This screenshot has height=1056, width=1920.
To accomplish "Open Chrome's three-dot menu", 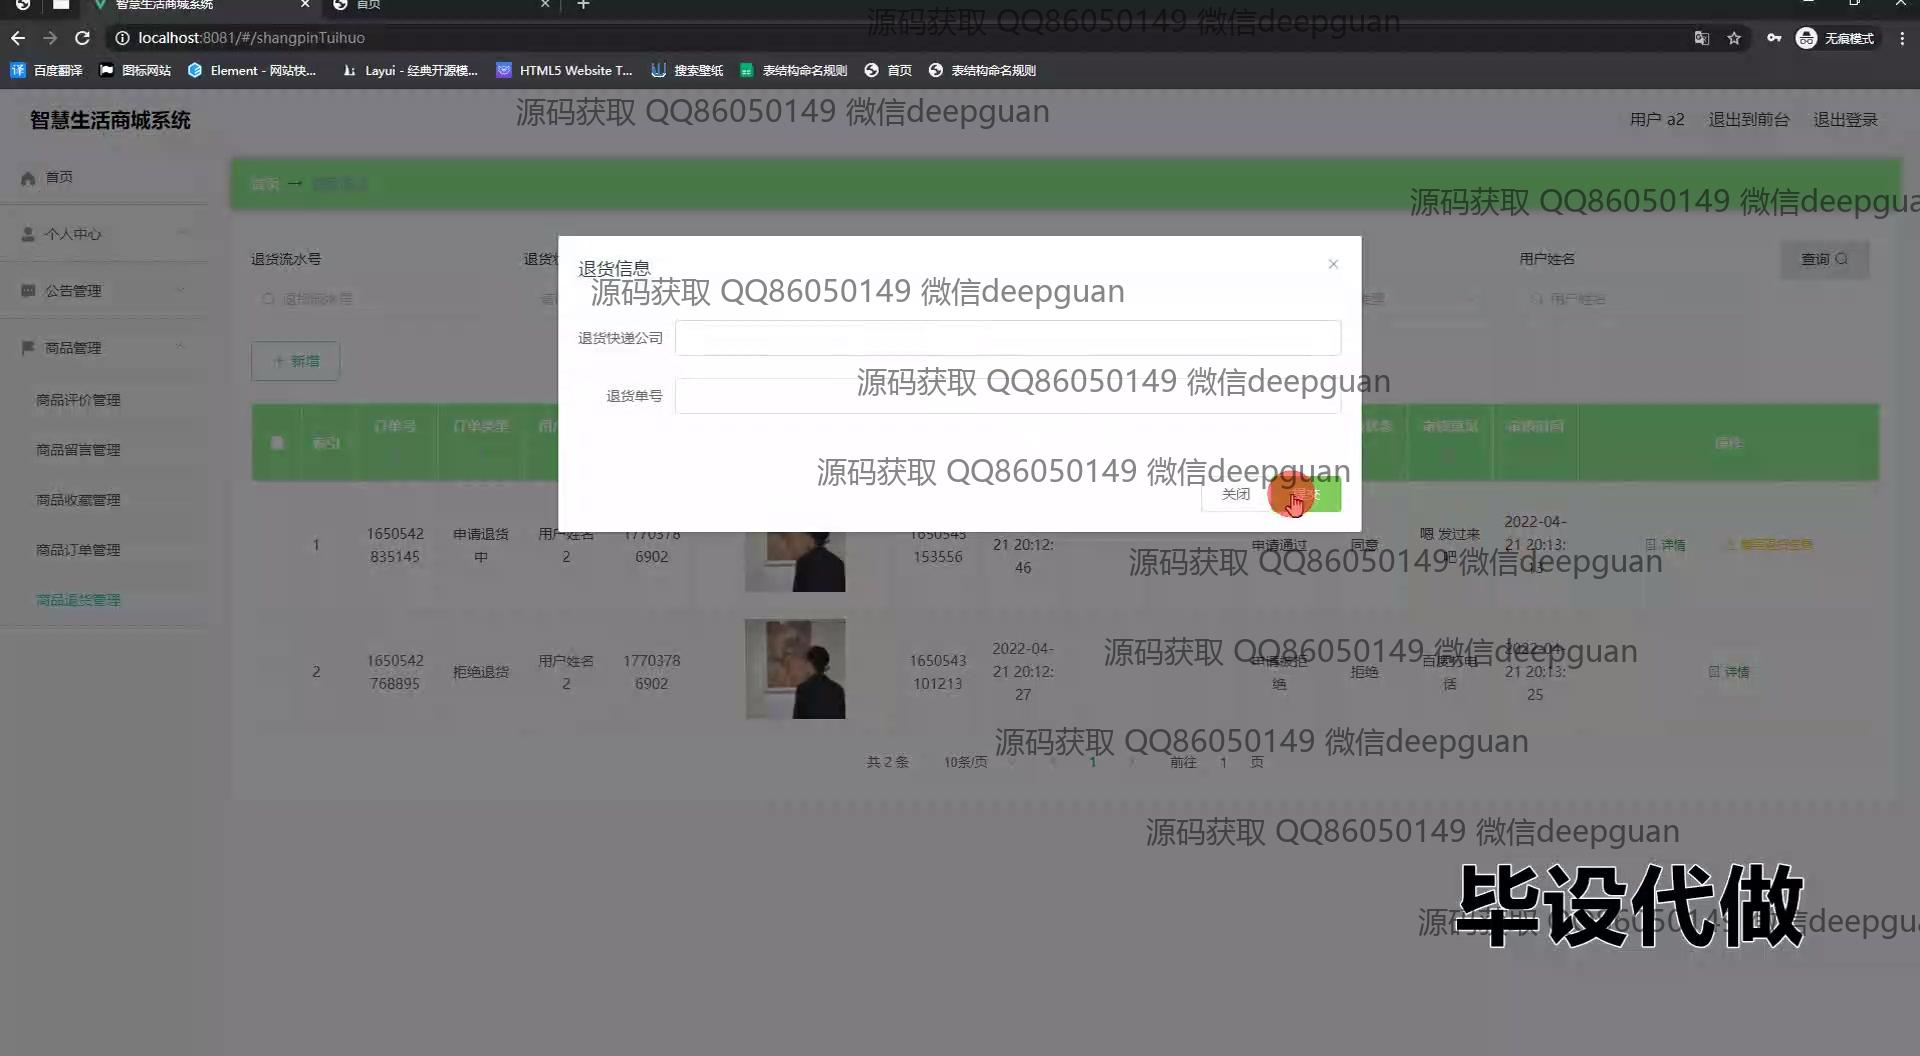I will click(1902, 38).
